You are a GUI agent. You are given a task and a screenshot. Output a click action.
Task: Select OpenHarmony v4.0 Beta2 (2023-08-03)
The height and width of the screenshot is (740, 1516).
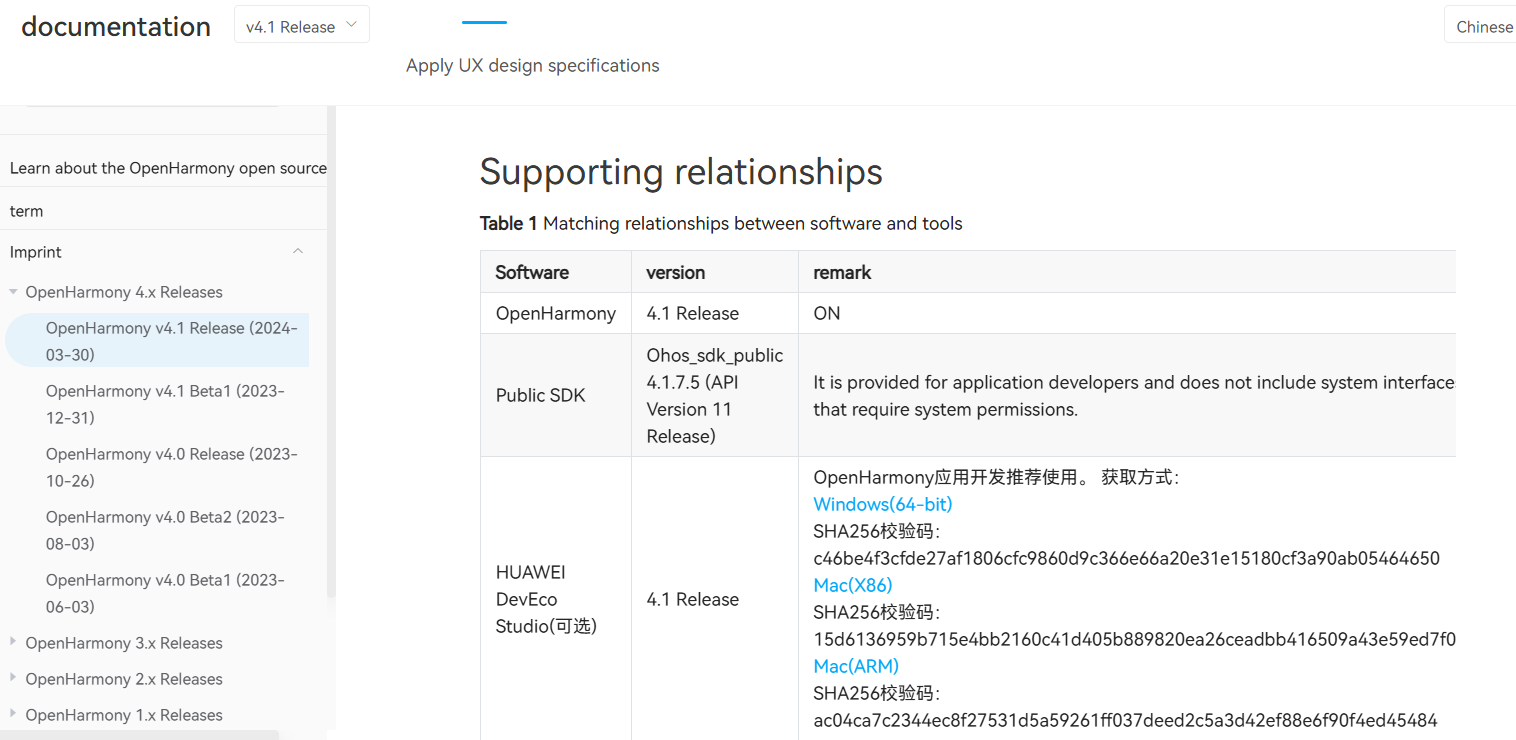tap(165, 530)
